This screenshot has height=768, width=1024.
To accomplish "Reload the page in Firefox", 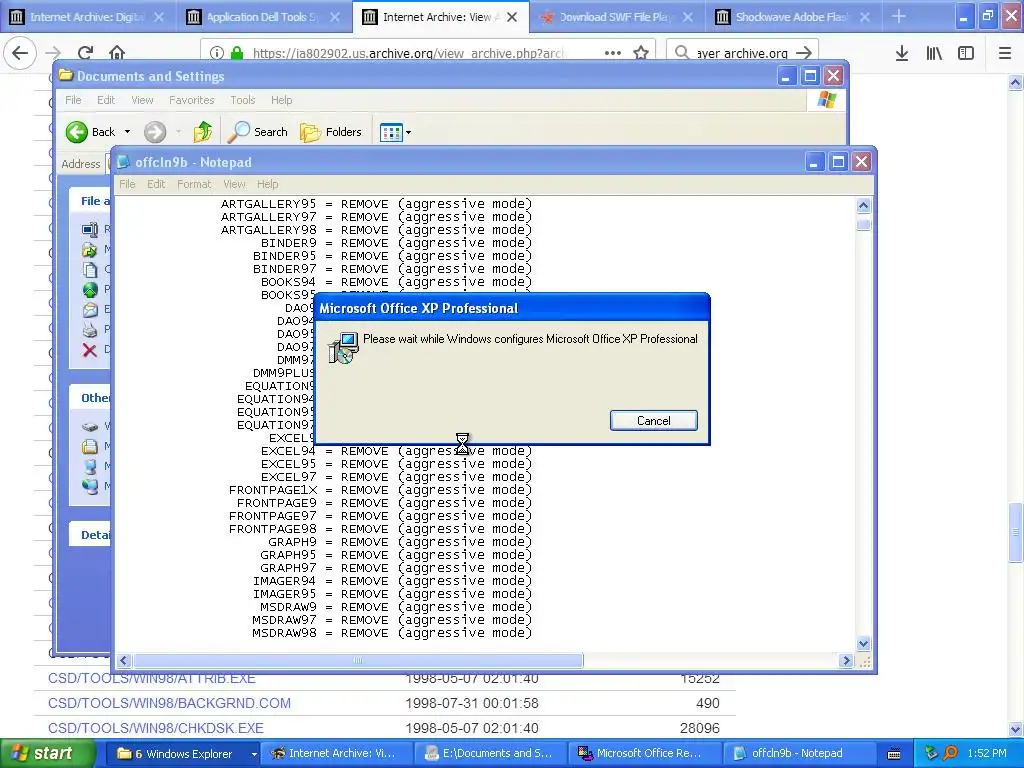I will pos(86,53).
